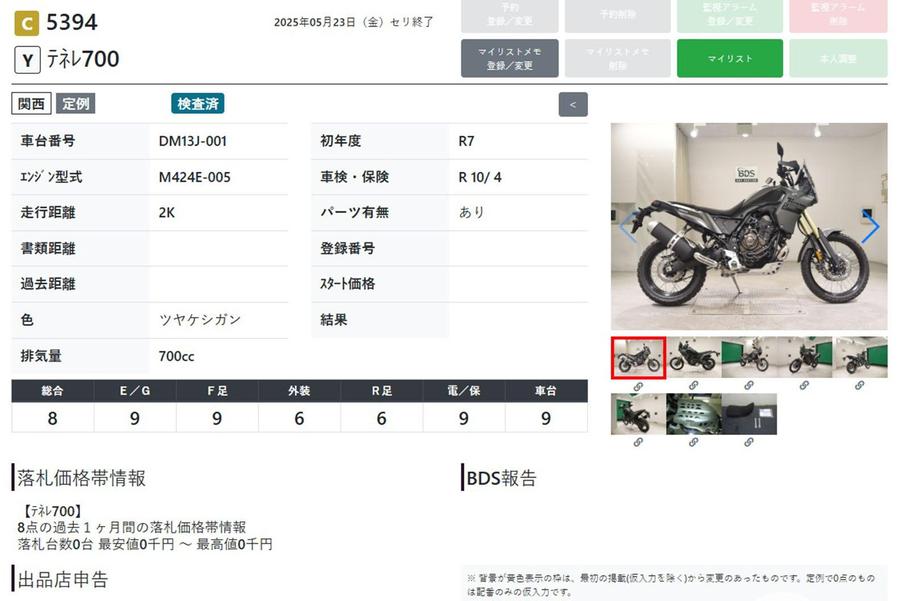
Task: Click the link icon under the skid plate thumbnail
Action: (x=693, y=443)
